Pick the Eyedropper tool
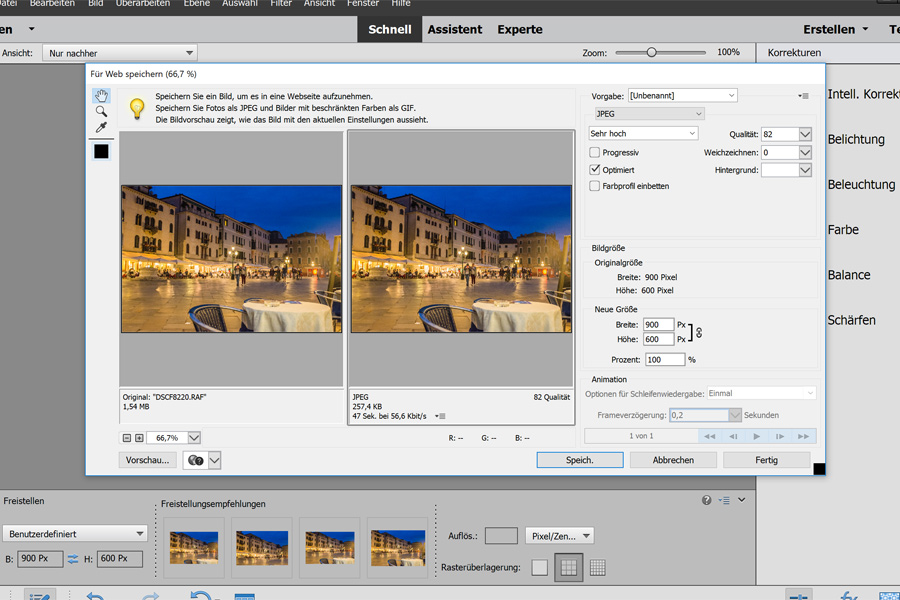The width and height of the screenshot is (900, 600). click(101, 128)
